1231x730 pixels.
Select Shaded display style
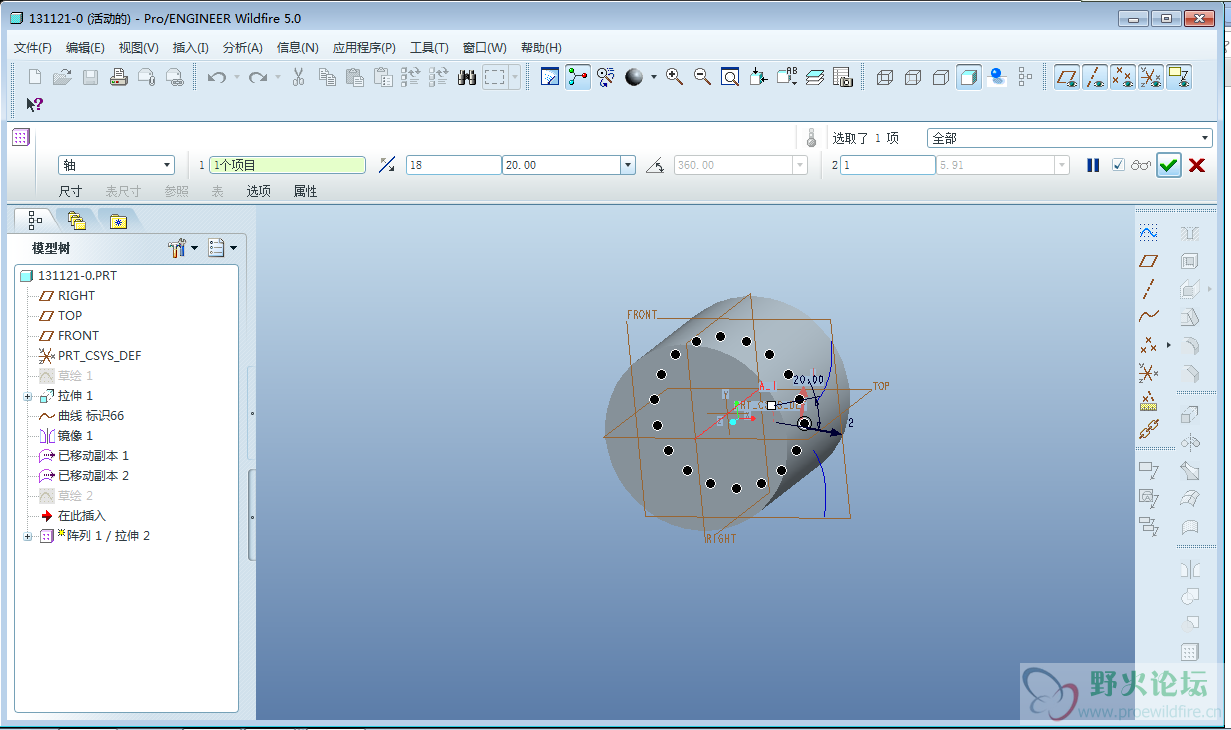pos(968,77)
